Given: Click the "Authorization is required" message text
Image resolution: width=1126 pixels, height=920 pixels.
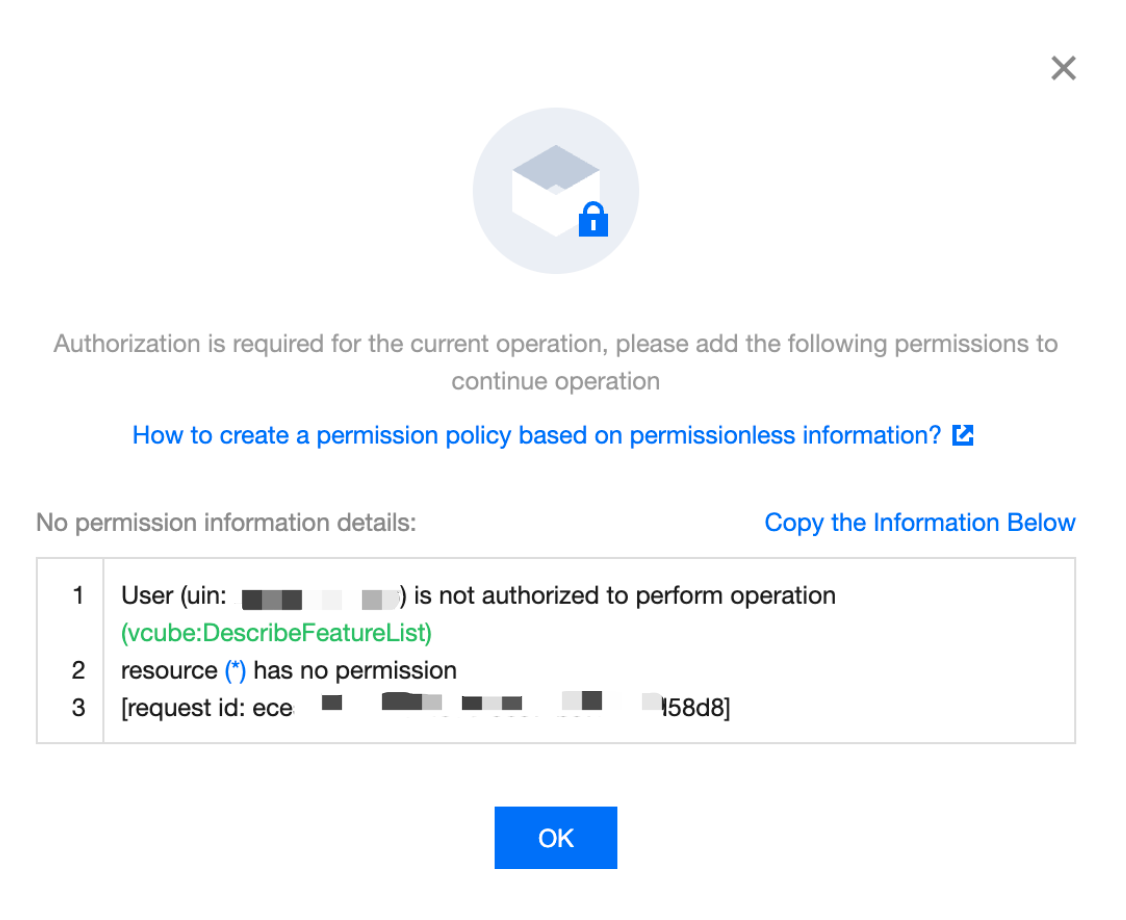Looking at the screenshot, I should [555, 344].
